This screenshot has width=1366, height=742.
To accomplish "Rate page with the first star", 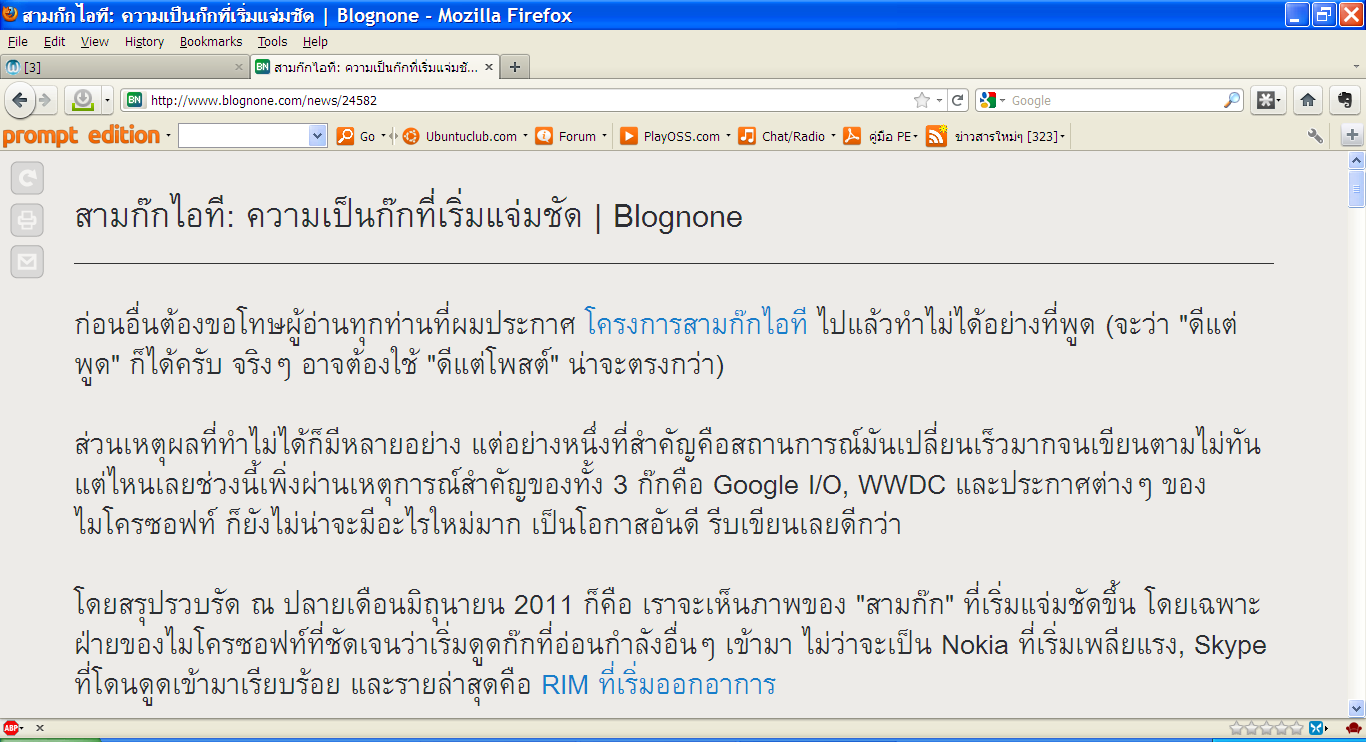I will click(x=1237, y=728).
